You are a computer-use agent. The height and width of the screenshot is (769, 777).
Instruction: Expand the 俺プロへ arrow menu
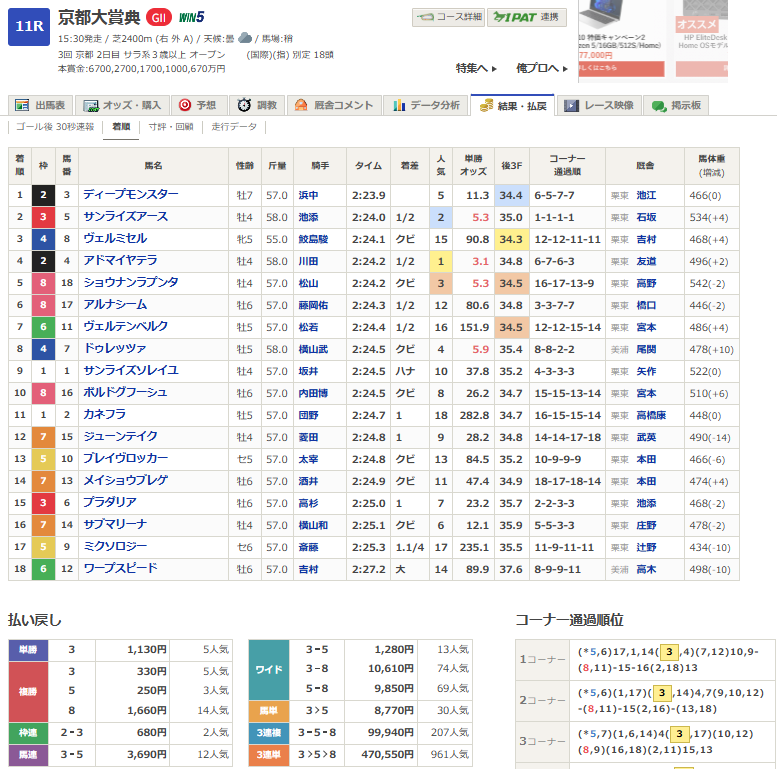coord(540,68)
